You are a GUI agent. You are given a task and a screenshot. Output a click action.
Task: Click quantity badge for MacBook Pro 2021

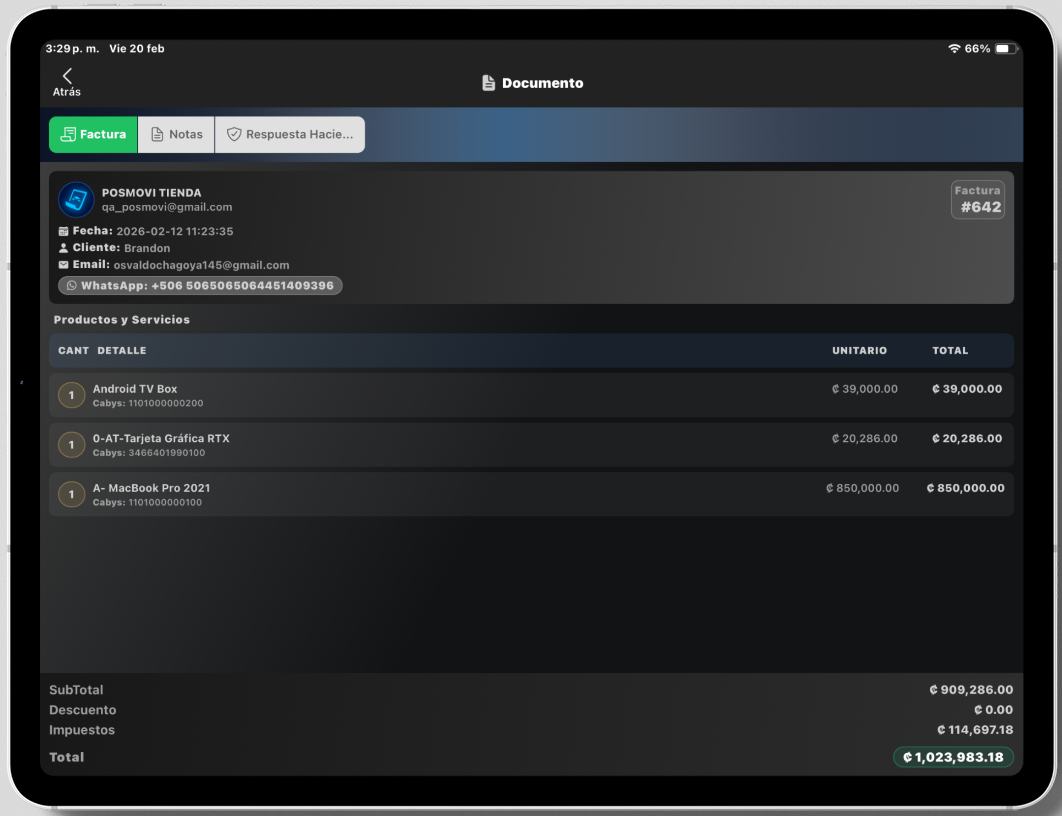coord(71,494)
